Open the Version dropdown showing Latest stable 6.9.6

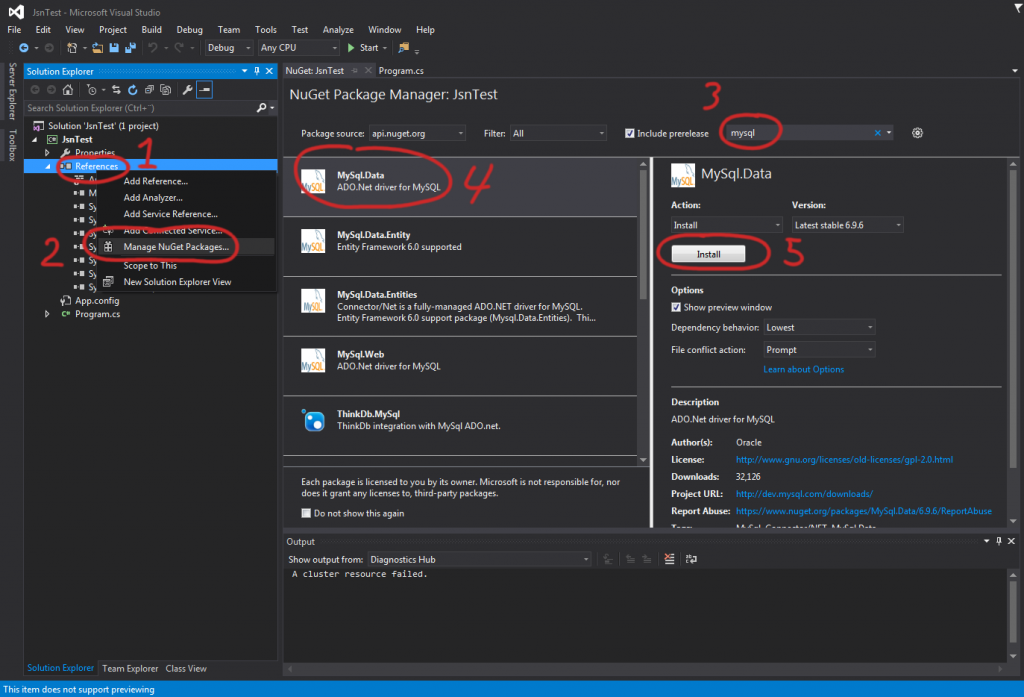point(847,225)
